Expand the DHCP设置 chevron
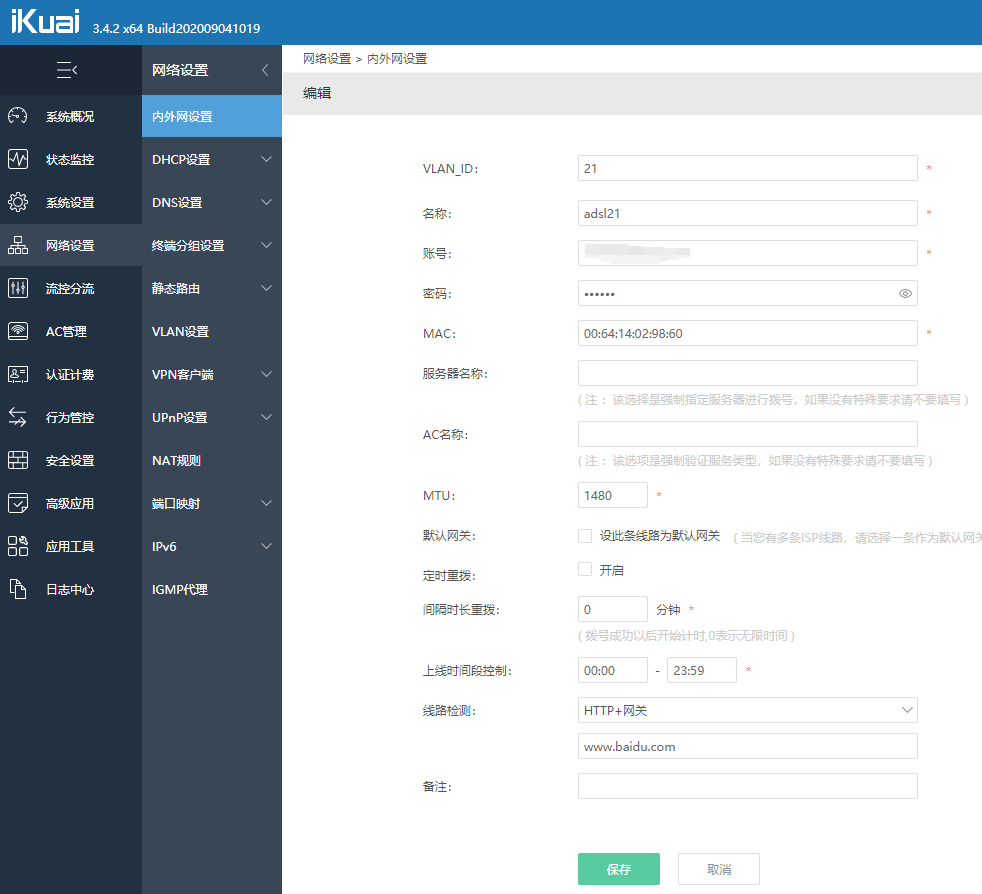The image size is (982, 894). click(266, 159)
